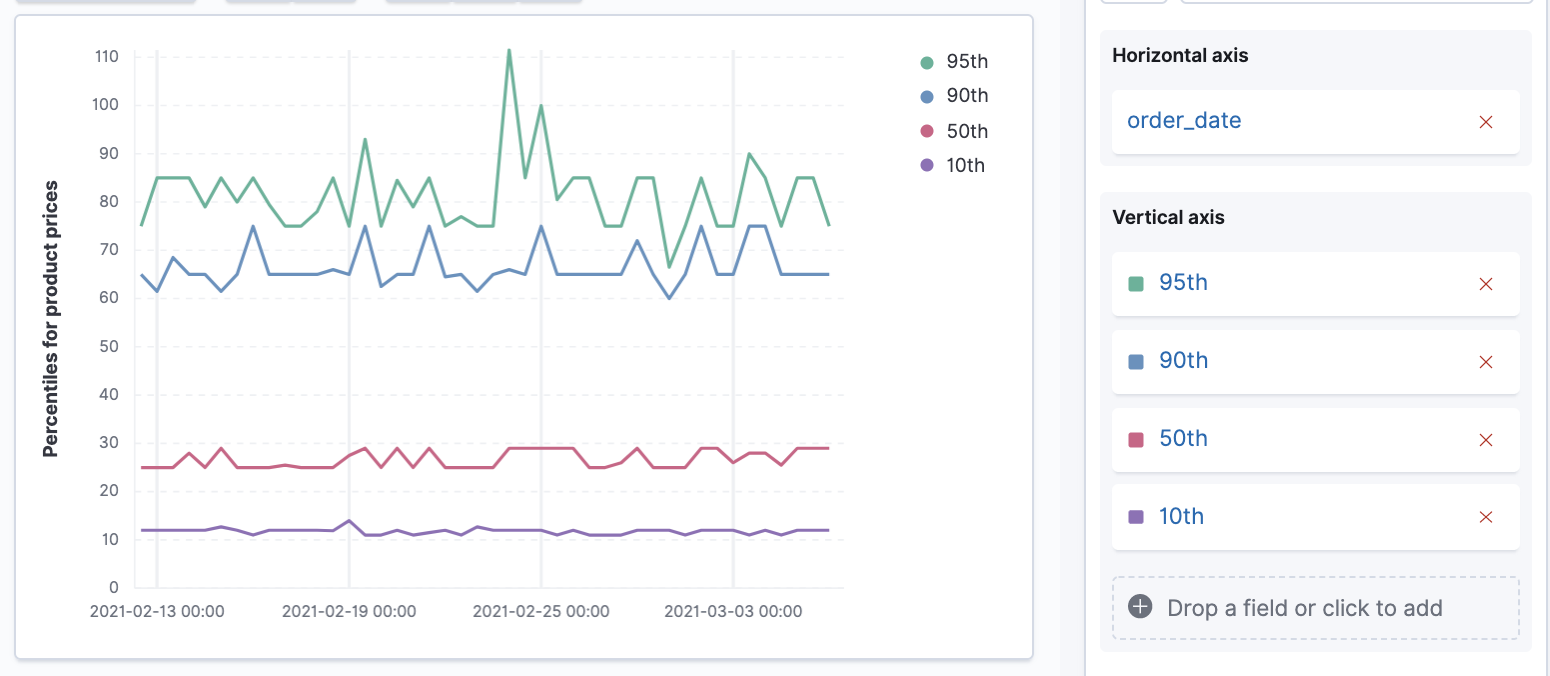The image size is (1550, 676).
Task: Click the green color square beside 95th dimension
Action: (1135, 284)
